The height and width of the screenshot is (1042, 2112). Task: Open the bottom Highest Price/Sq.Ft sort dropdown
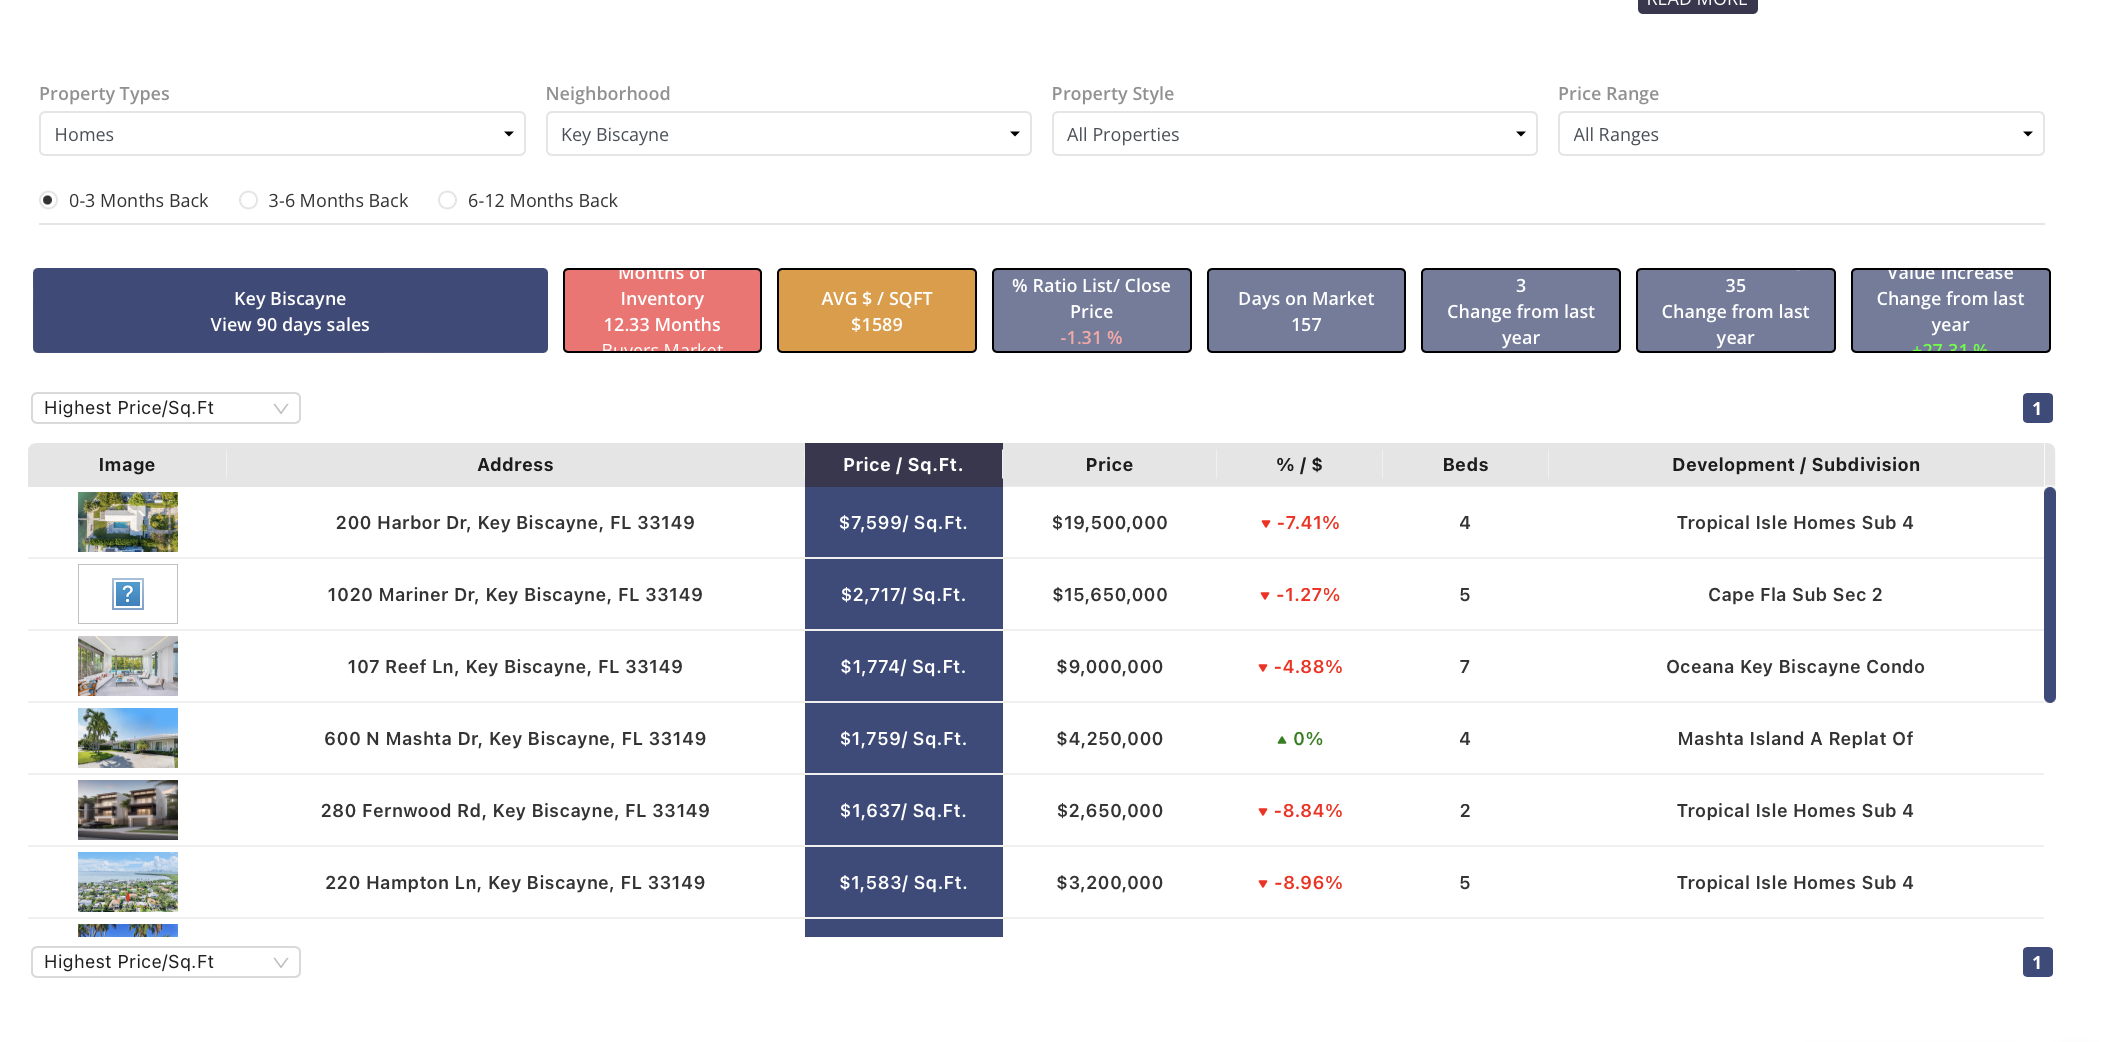coord(166,962)
